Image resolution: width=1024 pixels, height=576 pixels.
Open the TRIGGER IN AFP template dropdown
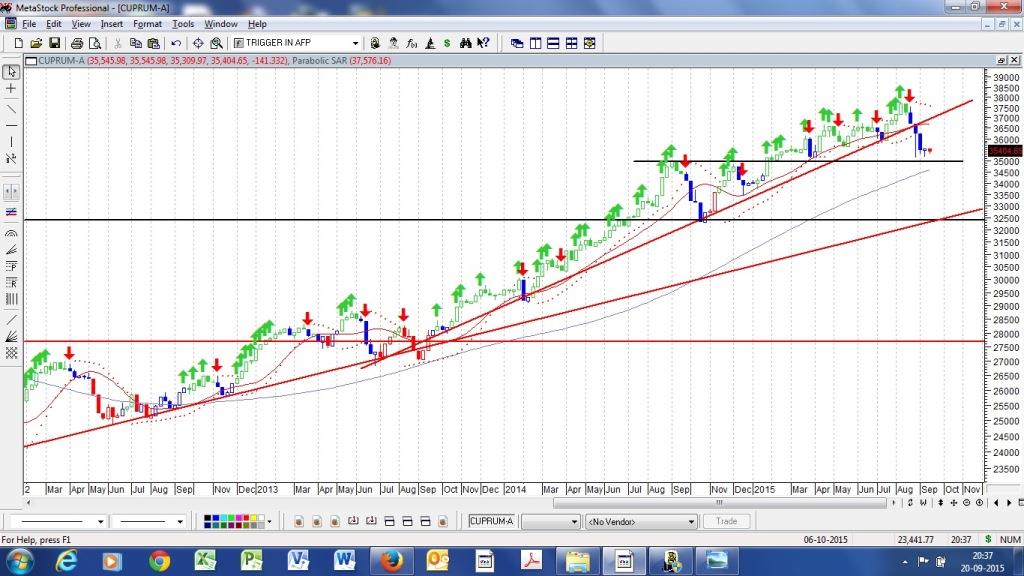355,43
